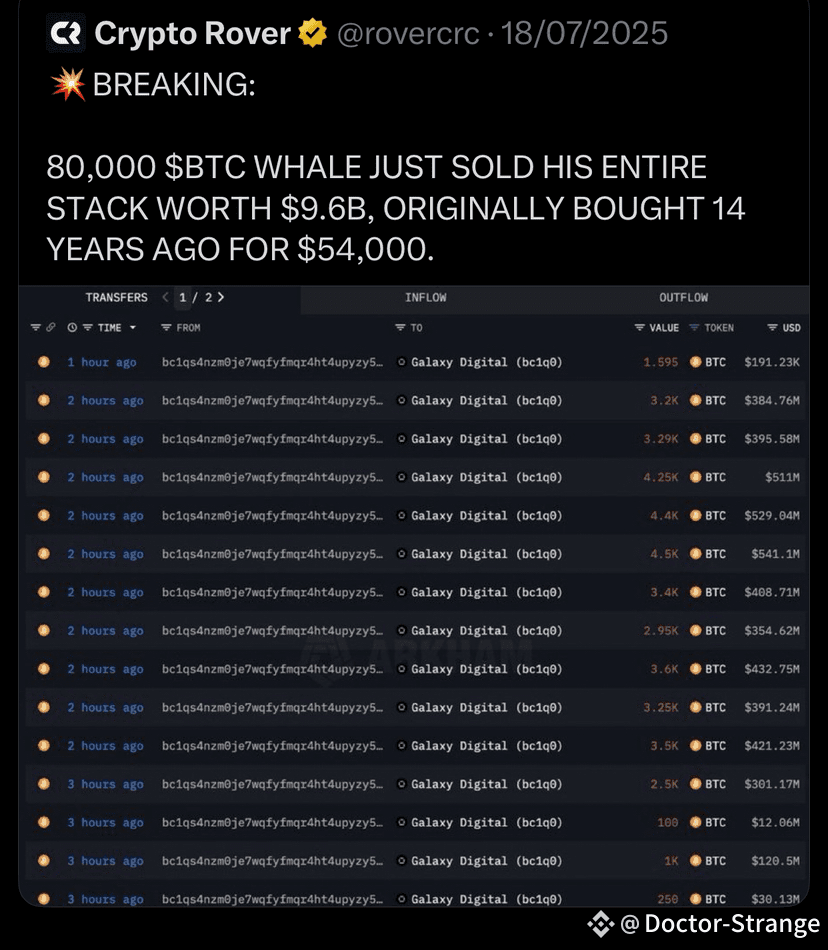Open the filter beside the FROM column
The image size is (828, 950).
[x=166, y=328]
